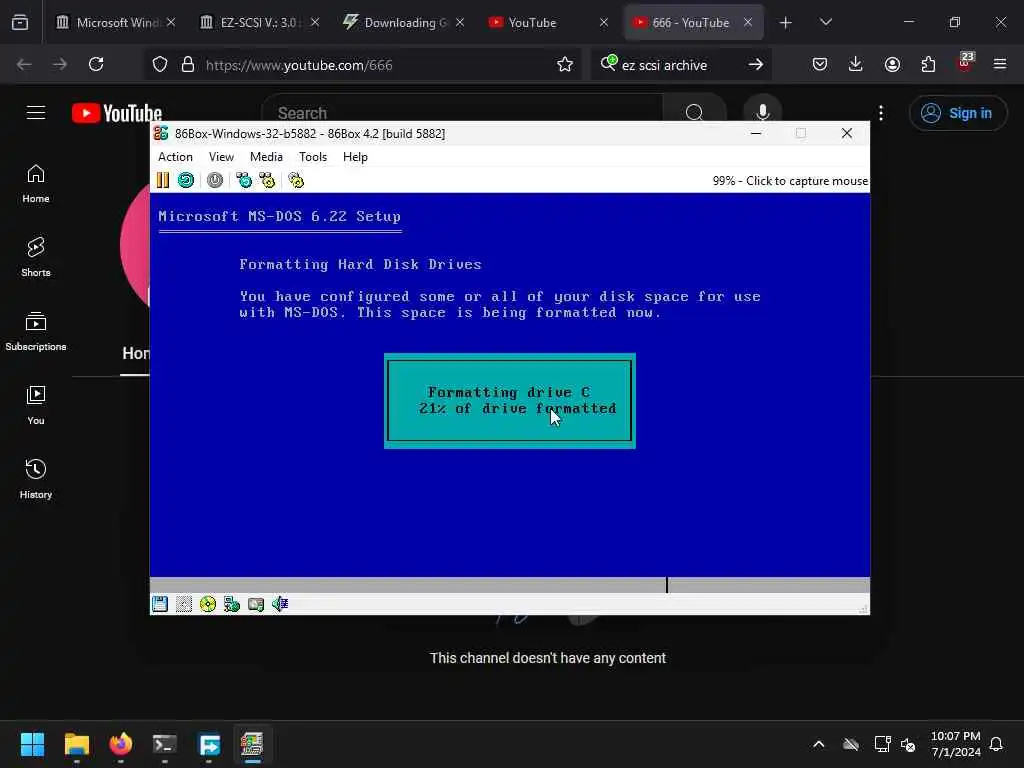Open Shorts in the YouTube sidebar
Screen dimensions: 1024x768
point(36,257)
